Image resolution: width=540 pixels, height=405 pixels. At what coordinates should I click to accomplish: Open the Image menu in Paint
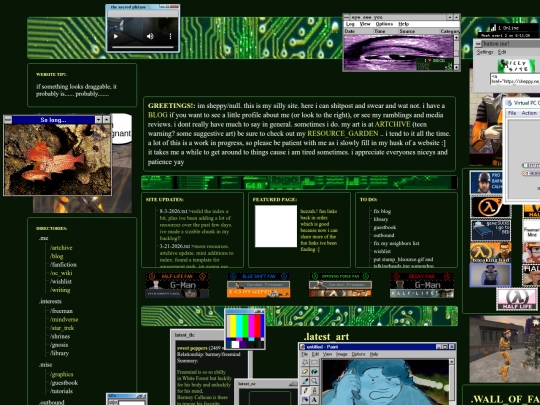coord(342,354)
